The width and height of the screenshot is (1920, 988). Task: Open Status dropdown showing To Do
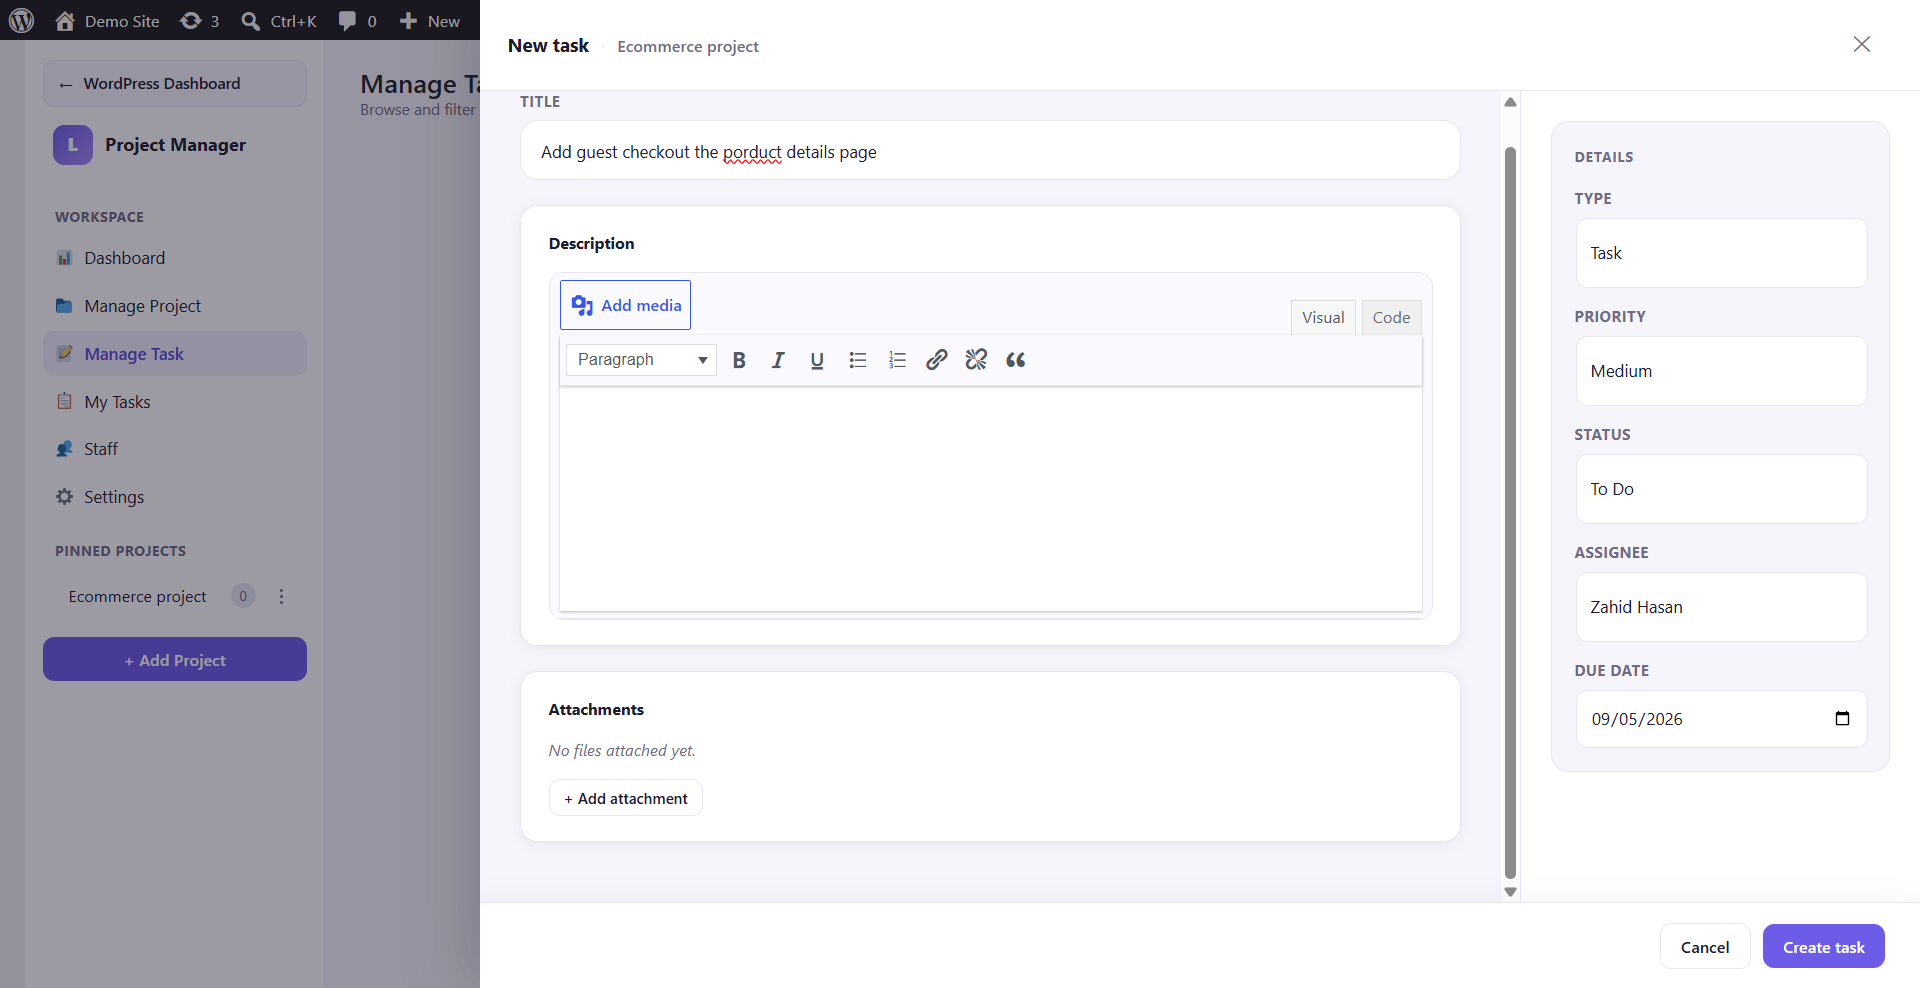click(1721, 489)
